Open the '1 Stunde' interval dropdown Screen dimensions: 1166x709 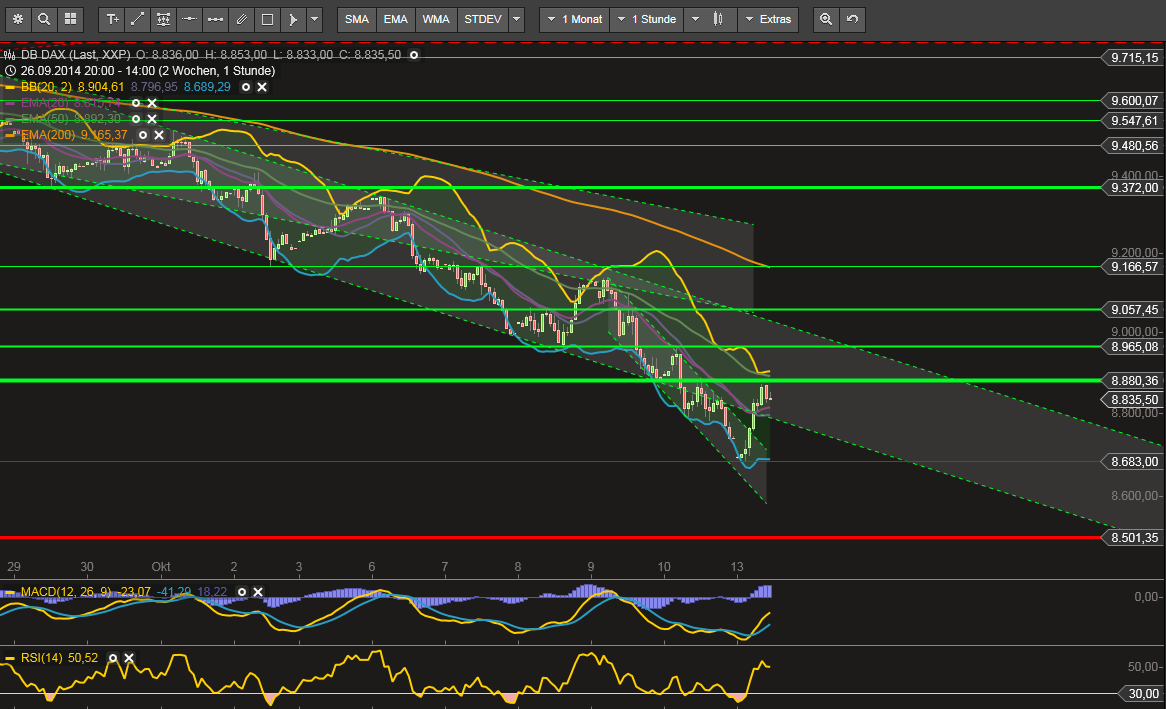(646, 19)
